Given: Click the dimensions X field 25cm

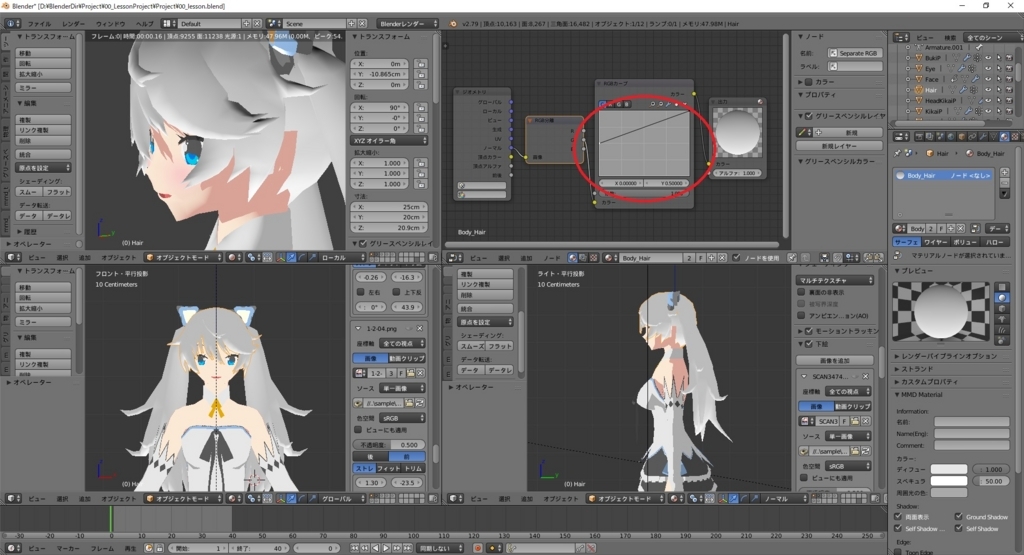Looking at the screenshot, I should [x=389, y=207].
